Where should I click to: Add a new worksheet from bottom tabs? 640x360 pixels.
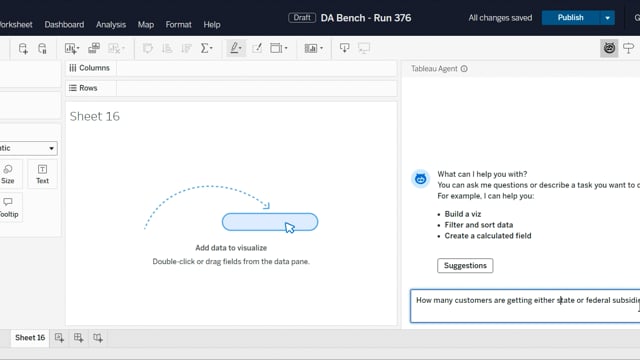click(59, 338)
